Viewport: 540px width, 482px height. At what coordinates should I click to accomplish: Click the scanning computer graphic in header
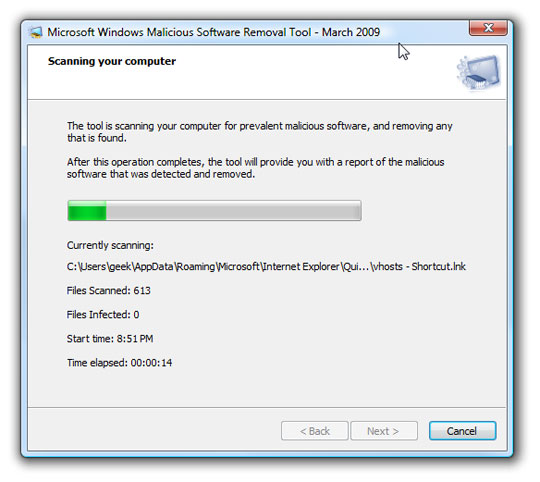click(478, 73)
